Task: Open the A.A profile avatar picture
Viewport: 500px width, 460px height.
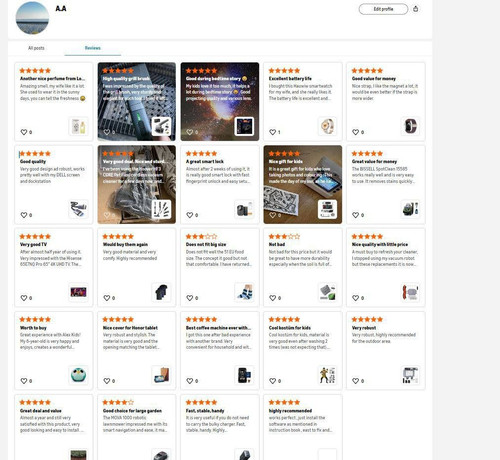Action: tap(32, 18)
